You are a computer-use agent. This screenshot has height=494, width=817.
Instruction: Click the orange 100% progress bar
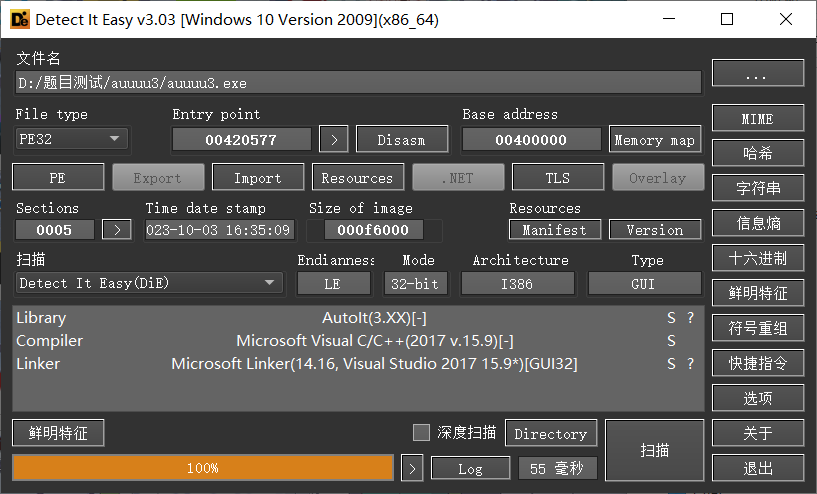click(203, 468)
